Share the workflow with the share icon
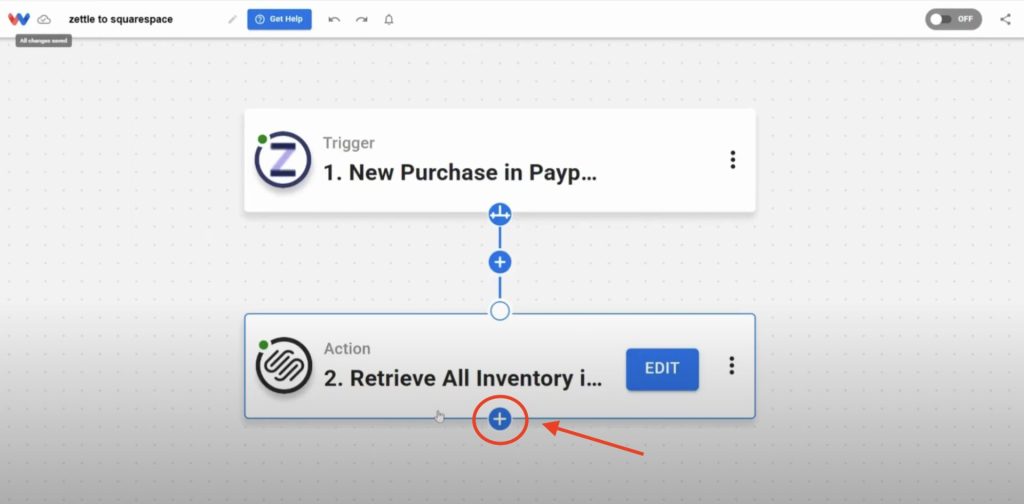The width and height of the screenshot is (1024, 504). point(1005,19)
